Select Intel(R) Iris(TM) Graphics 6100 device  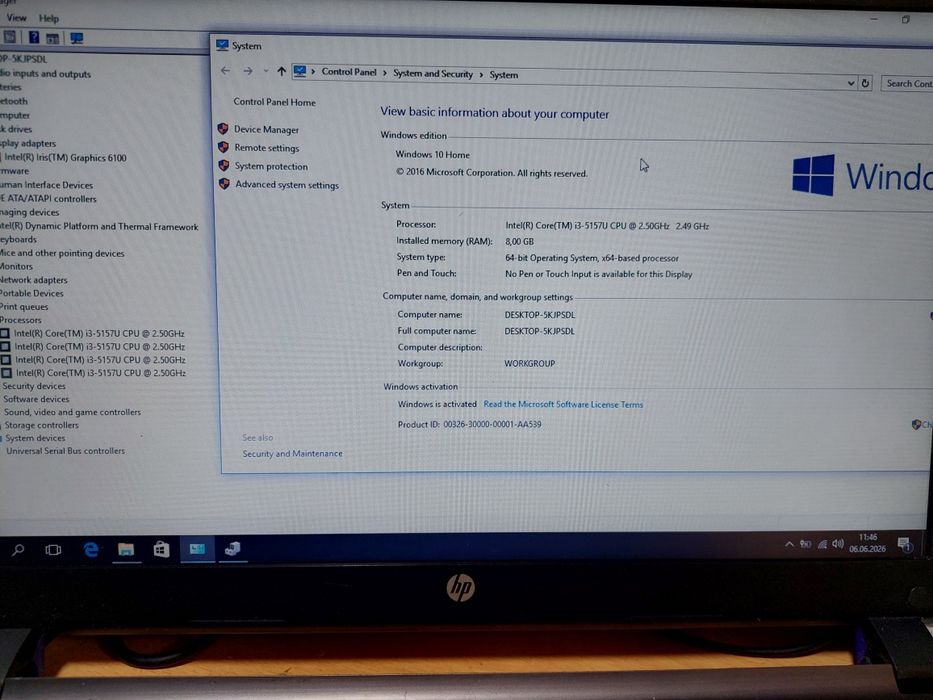pyautogui.click(x=65, y=158)
